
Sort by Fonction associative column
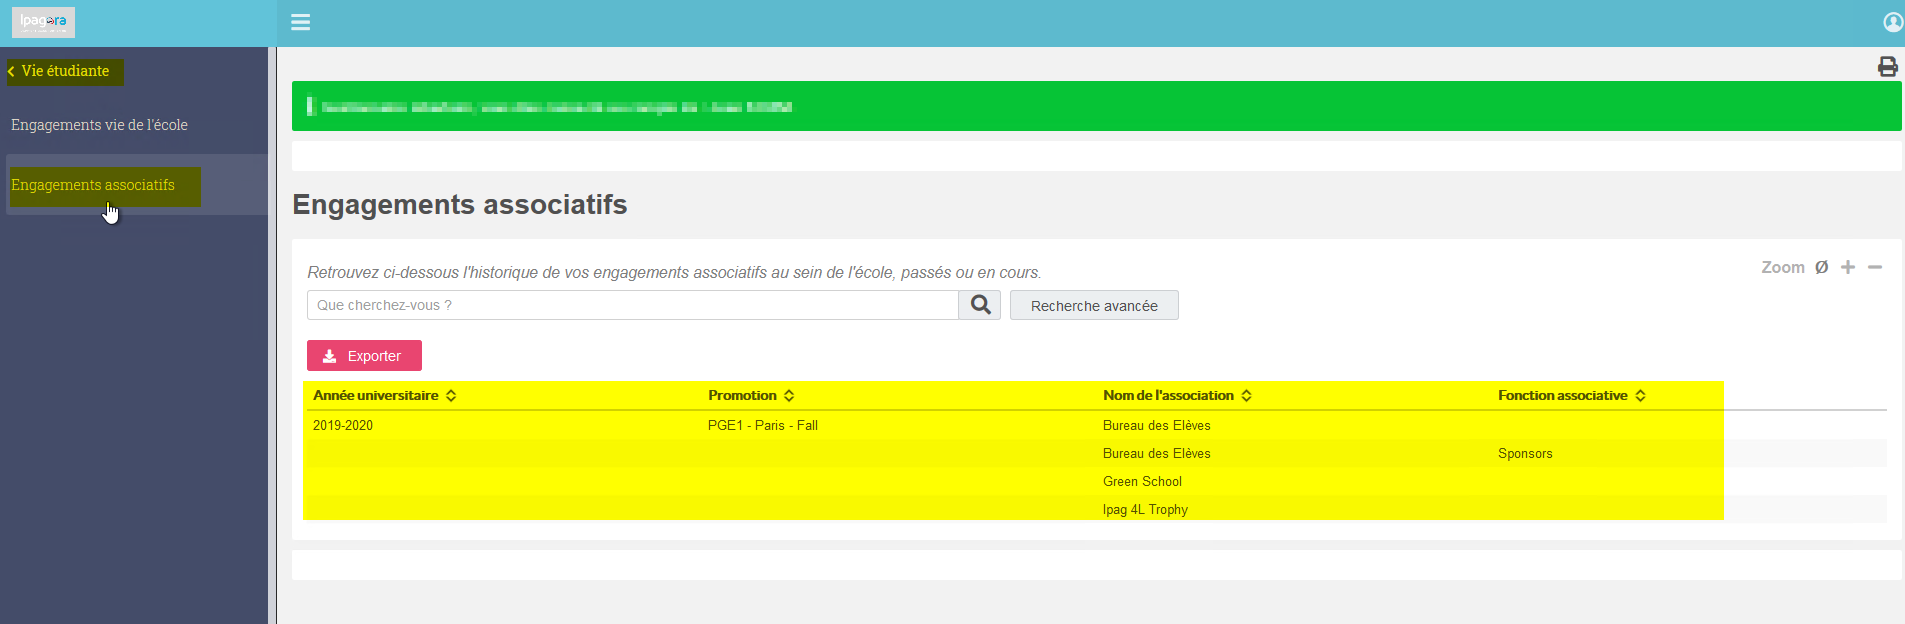pyautogui.click(x=1572, y=395)
